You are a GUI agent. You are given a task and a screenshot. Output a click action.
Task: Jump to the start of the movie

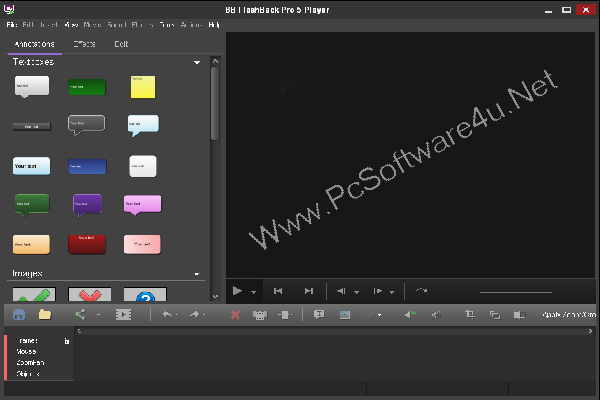click(x=278, y=291)
